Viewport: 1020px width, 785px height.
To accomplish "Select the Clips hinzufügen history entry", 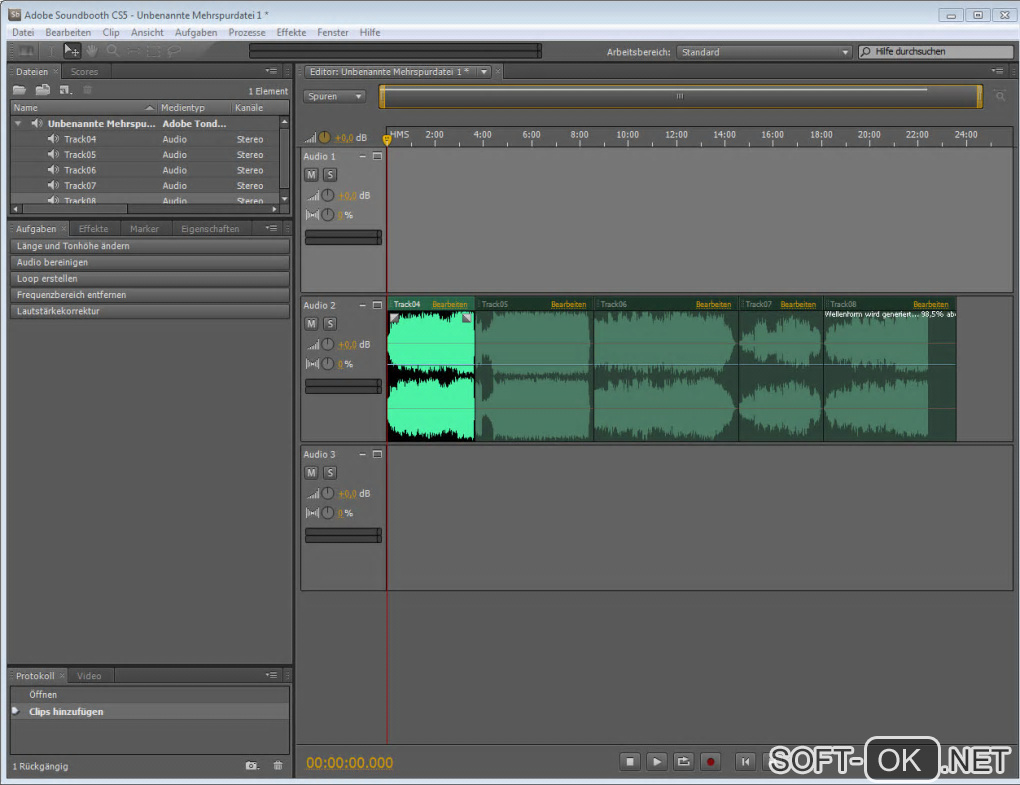I will point(150,712).
